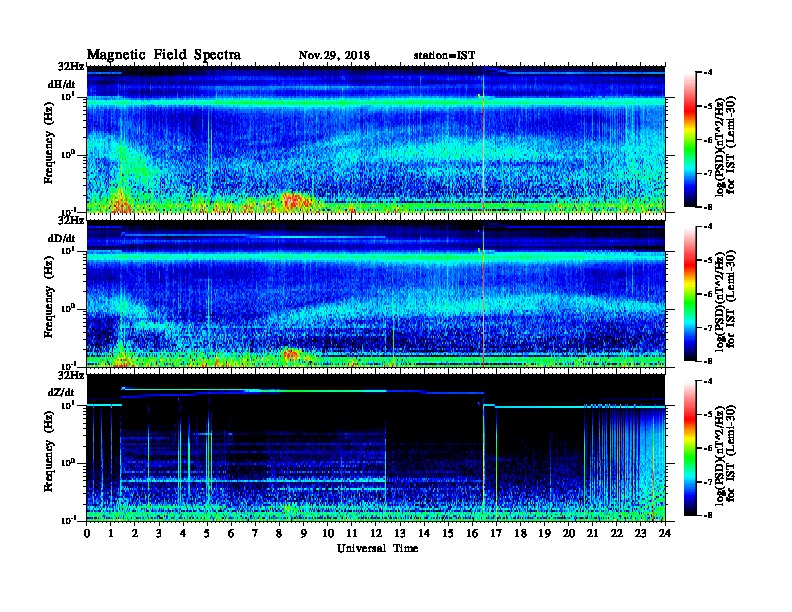Click the dH/dt panel label

pyautogui.click(x=62, y=84)
